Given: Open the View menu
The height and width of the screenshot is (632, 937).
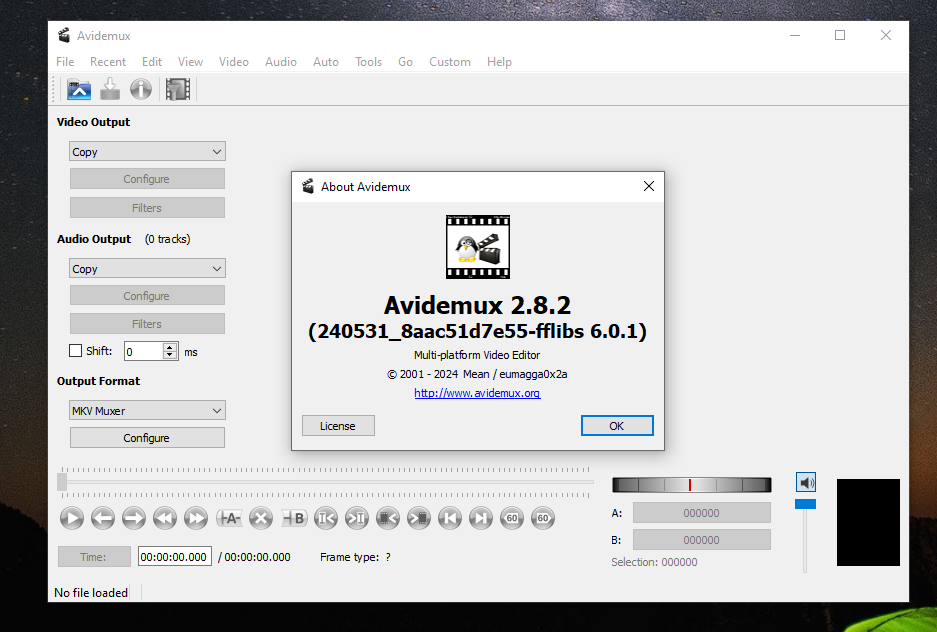Looking at the screenshot, I should pyautogui.click(x=190, y=62).
